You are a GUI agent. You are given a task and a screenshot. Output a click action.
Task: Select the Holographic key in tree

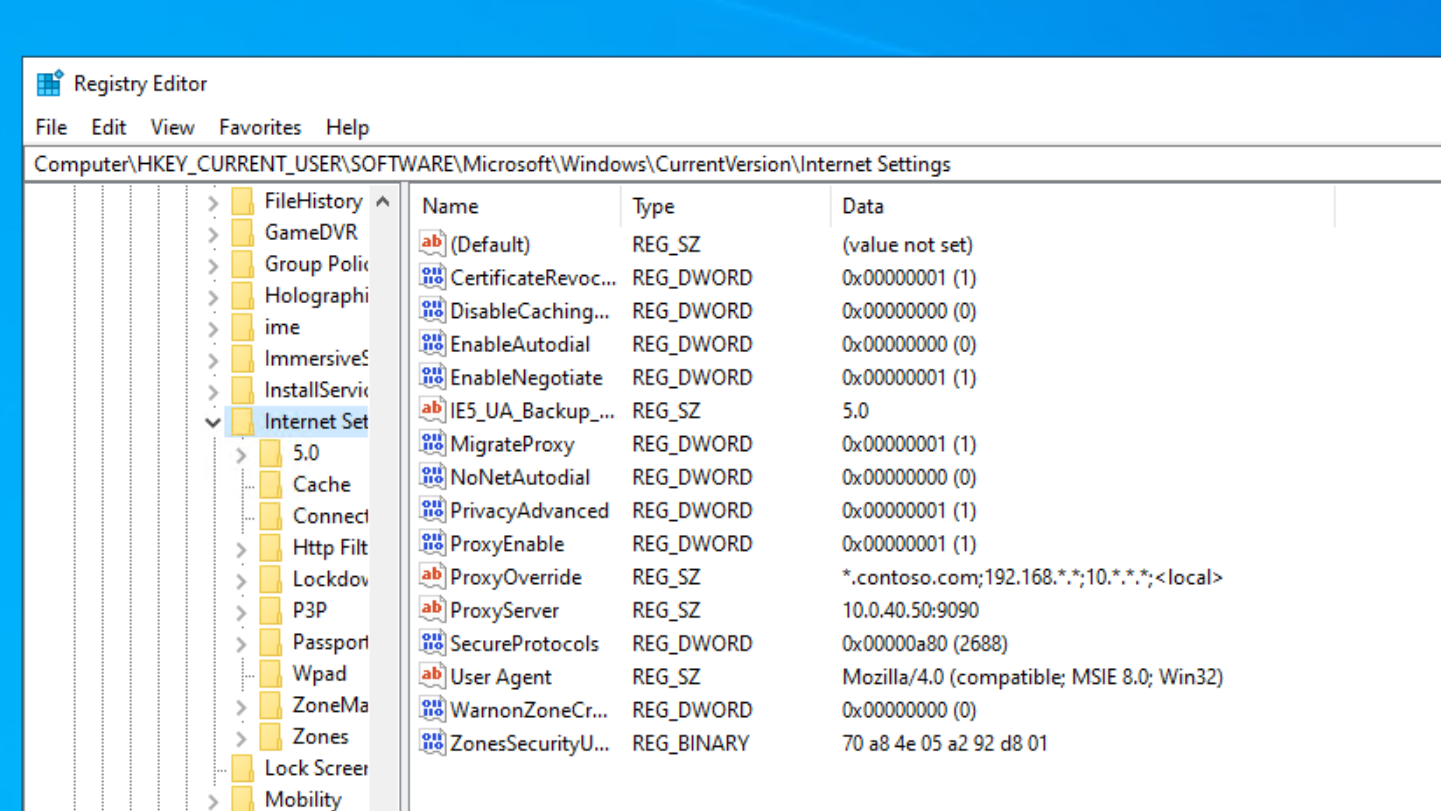315,295
